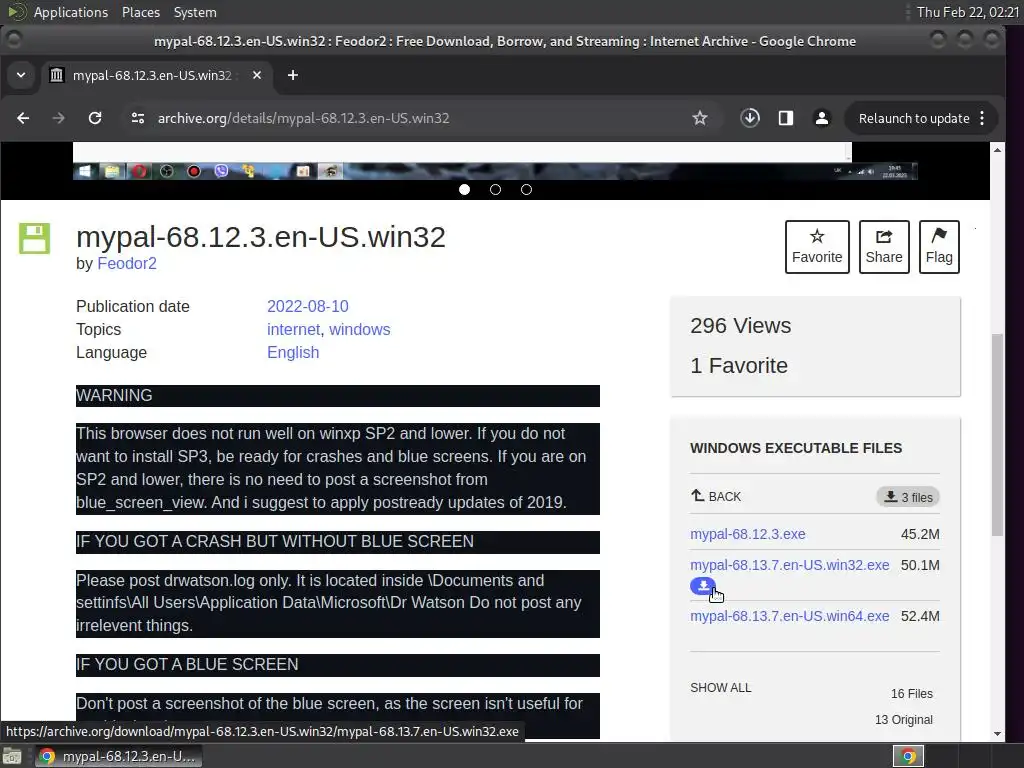Open the 2022-08-10 publication date link
1024x768 pixels.
click(x=308, y=306)
